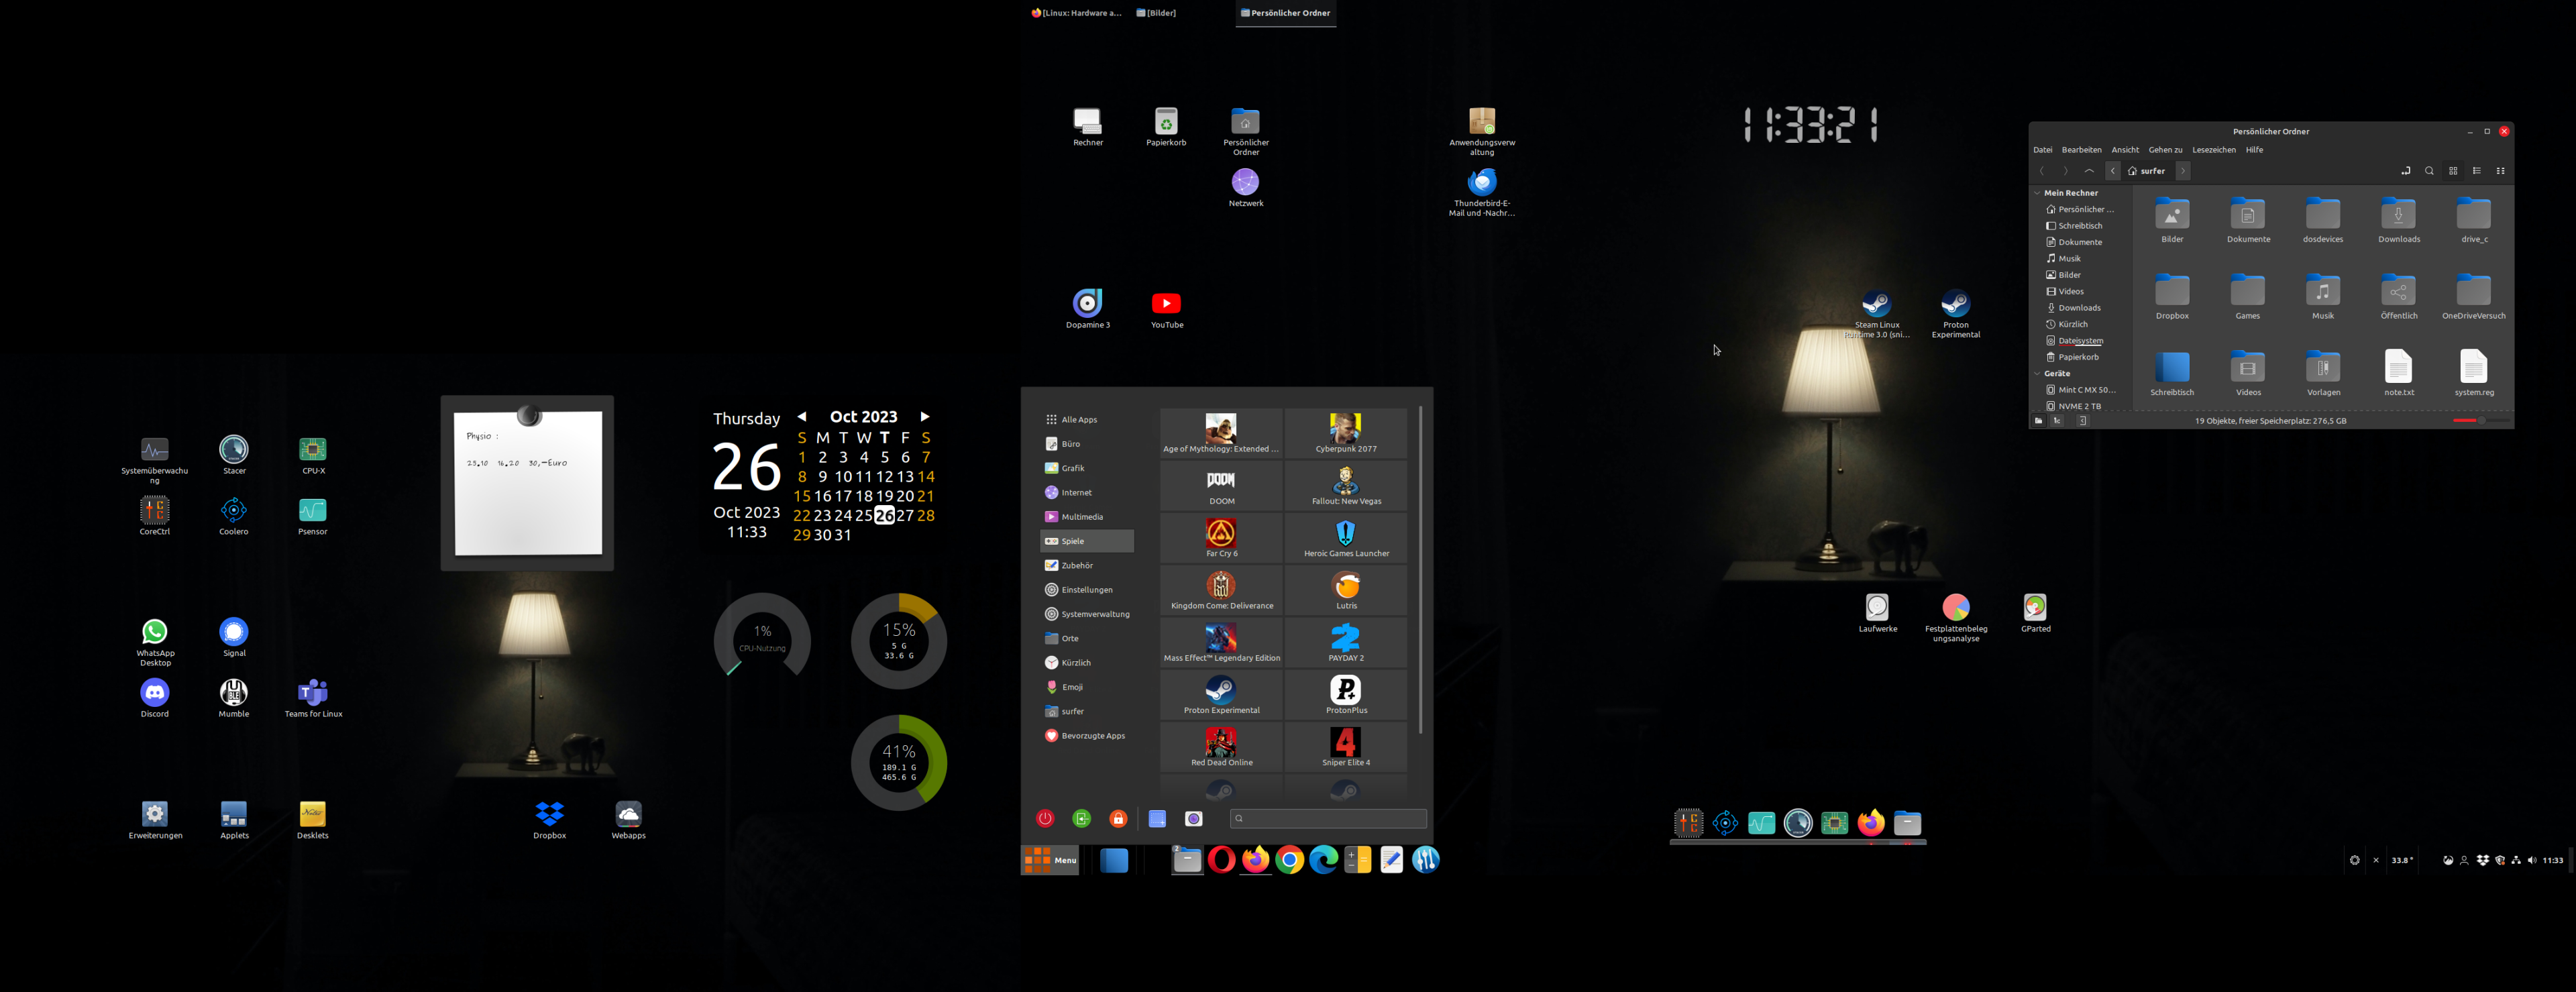
Task: Toggle compact view in file manager
Action: point(2501,171)
